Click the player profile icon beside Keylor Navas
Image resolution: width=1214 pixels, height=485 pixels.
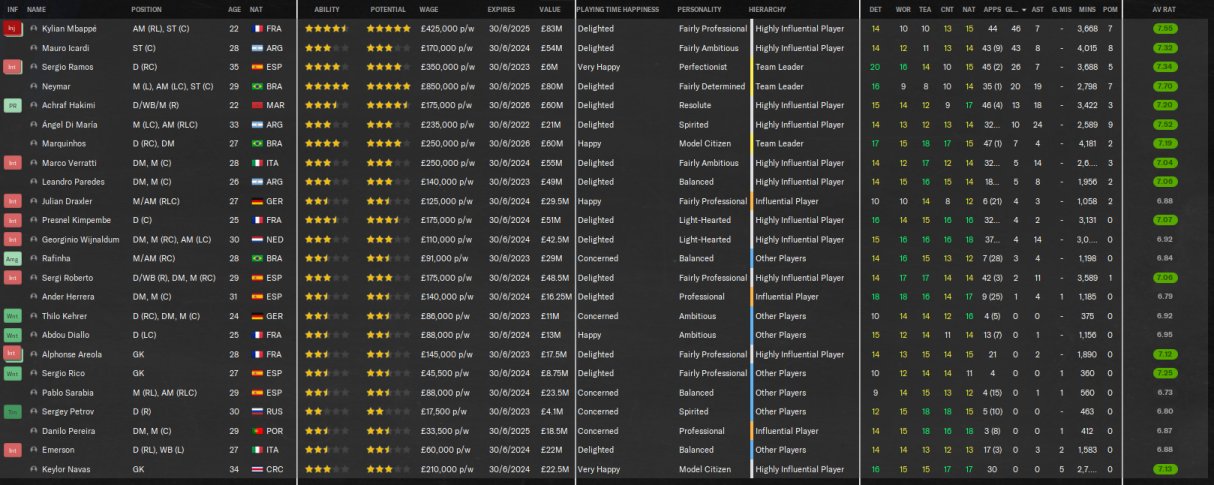point(34,469)
